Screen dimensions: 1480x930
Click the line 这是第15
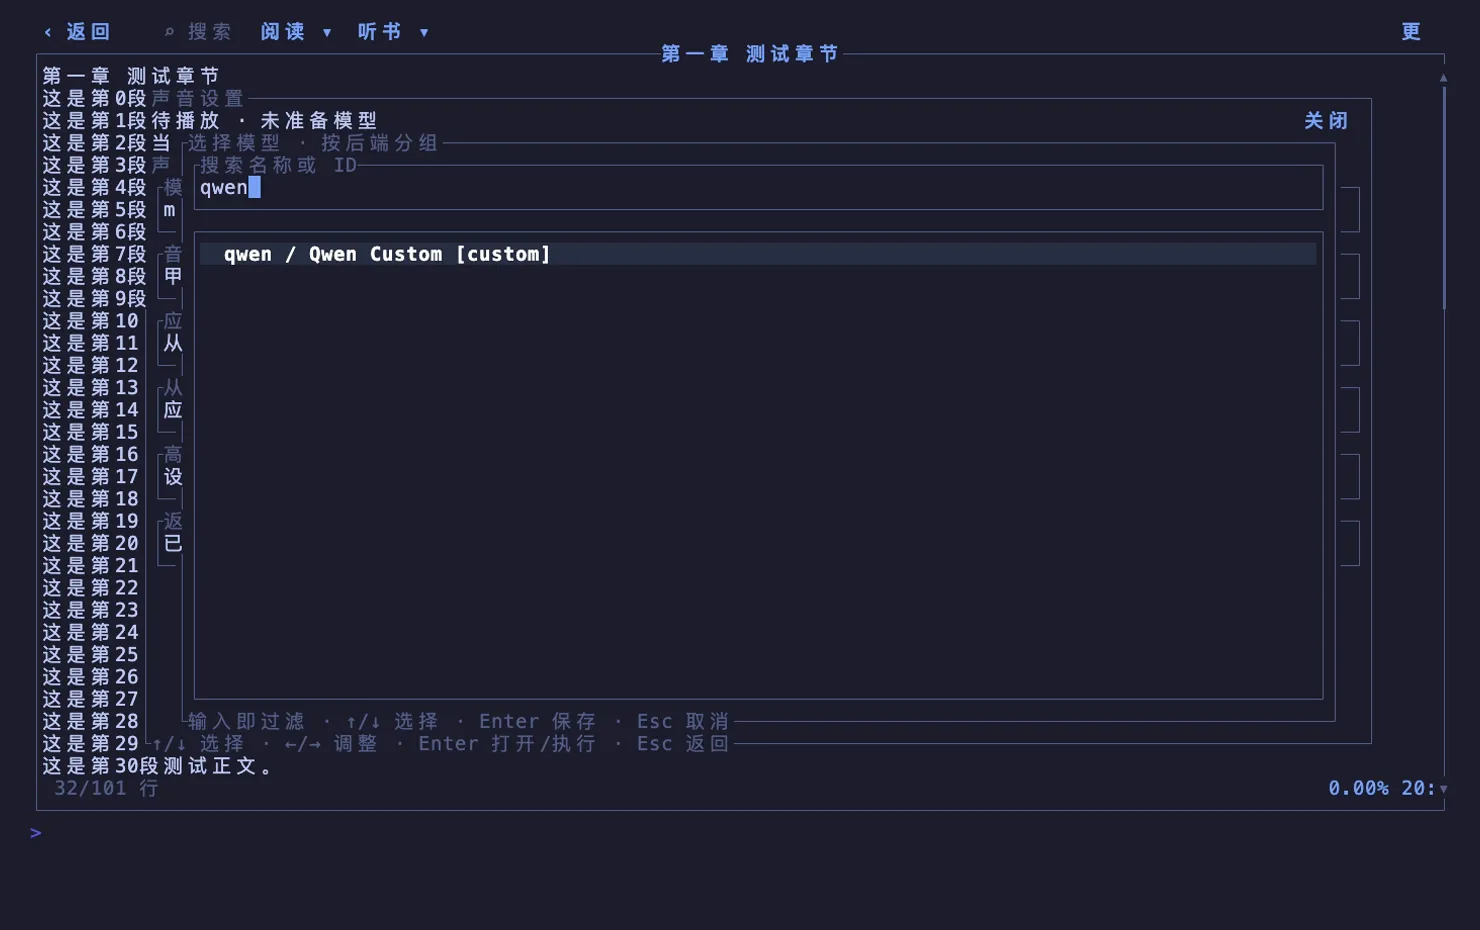[x=91, y=432]
